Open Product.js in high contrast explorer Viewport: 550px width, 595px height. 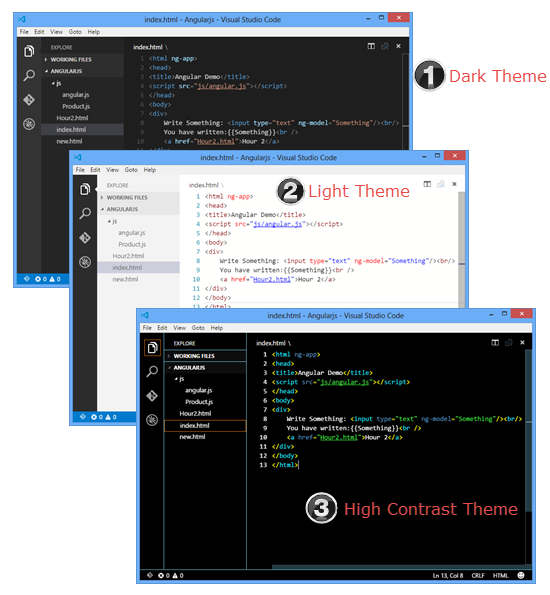click(x=199, y=402)
